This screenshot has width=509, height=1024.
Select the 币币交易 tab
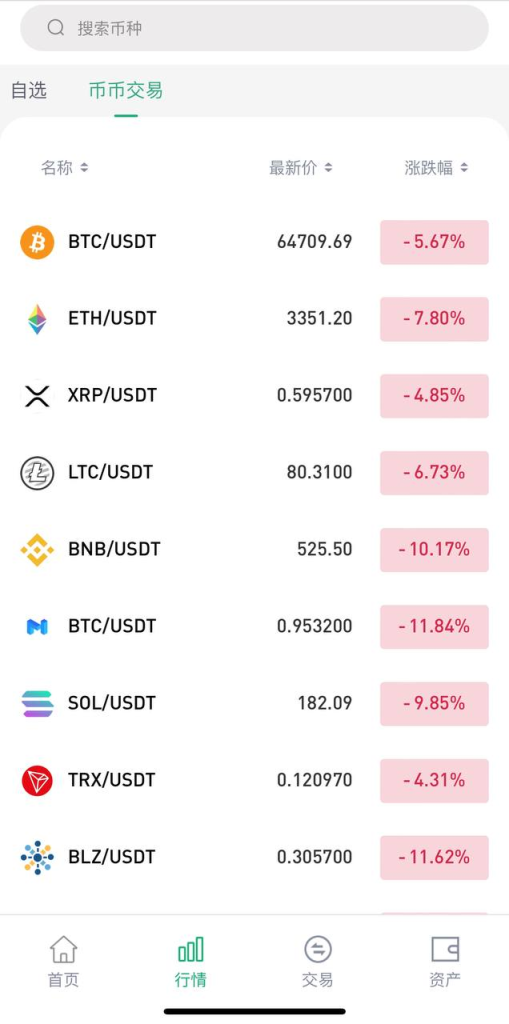coord(125,90)
